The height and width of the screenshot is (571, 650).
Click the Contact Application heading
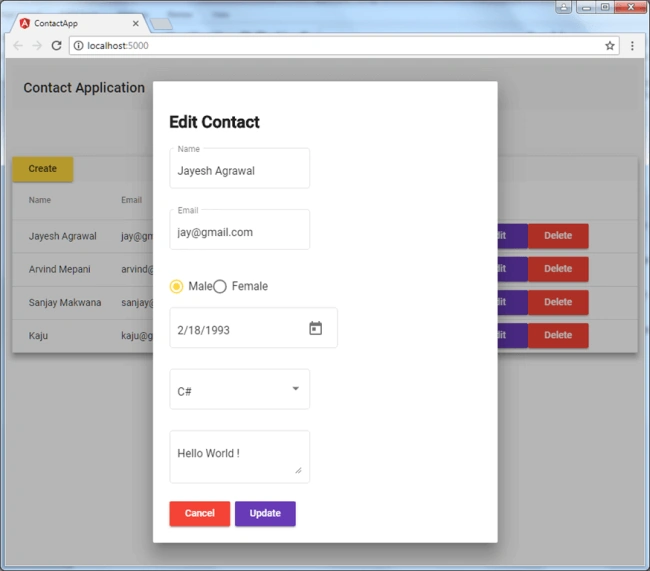point(84,87)
